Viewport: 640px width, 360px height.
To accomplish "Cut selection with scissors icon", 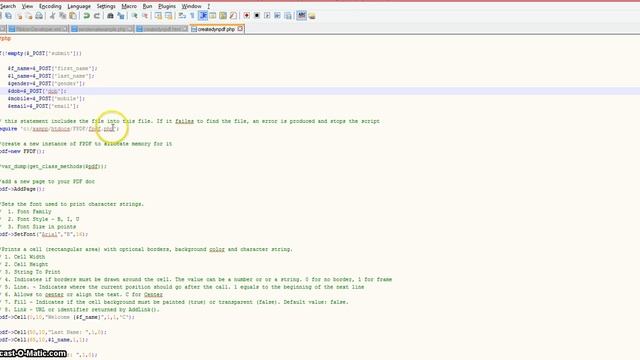I will pyautogui.click(x=52, y=16).
